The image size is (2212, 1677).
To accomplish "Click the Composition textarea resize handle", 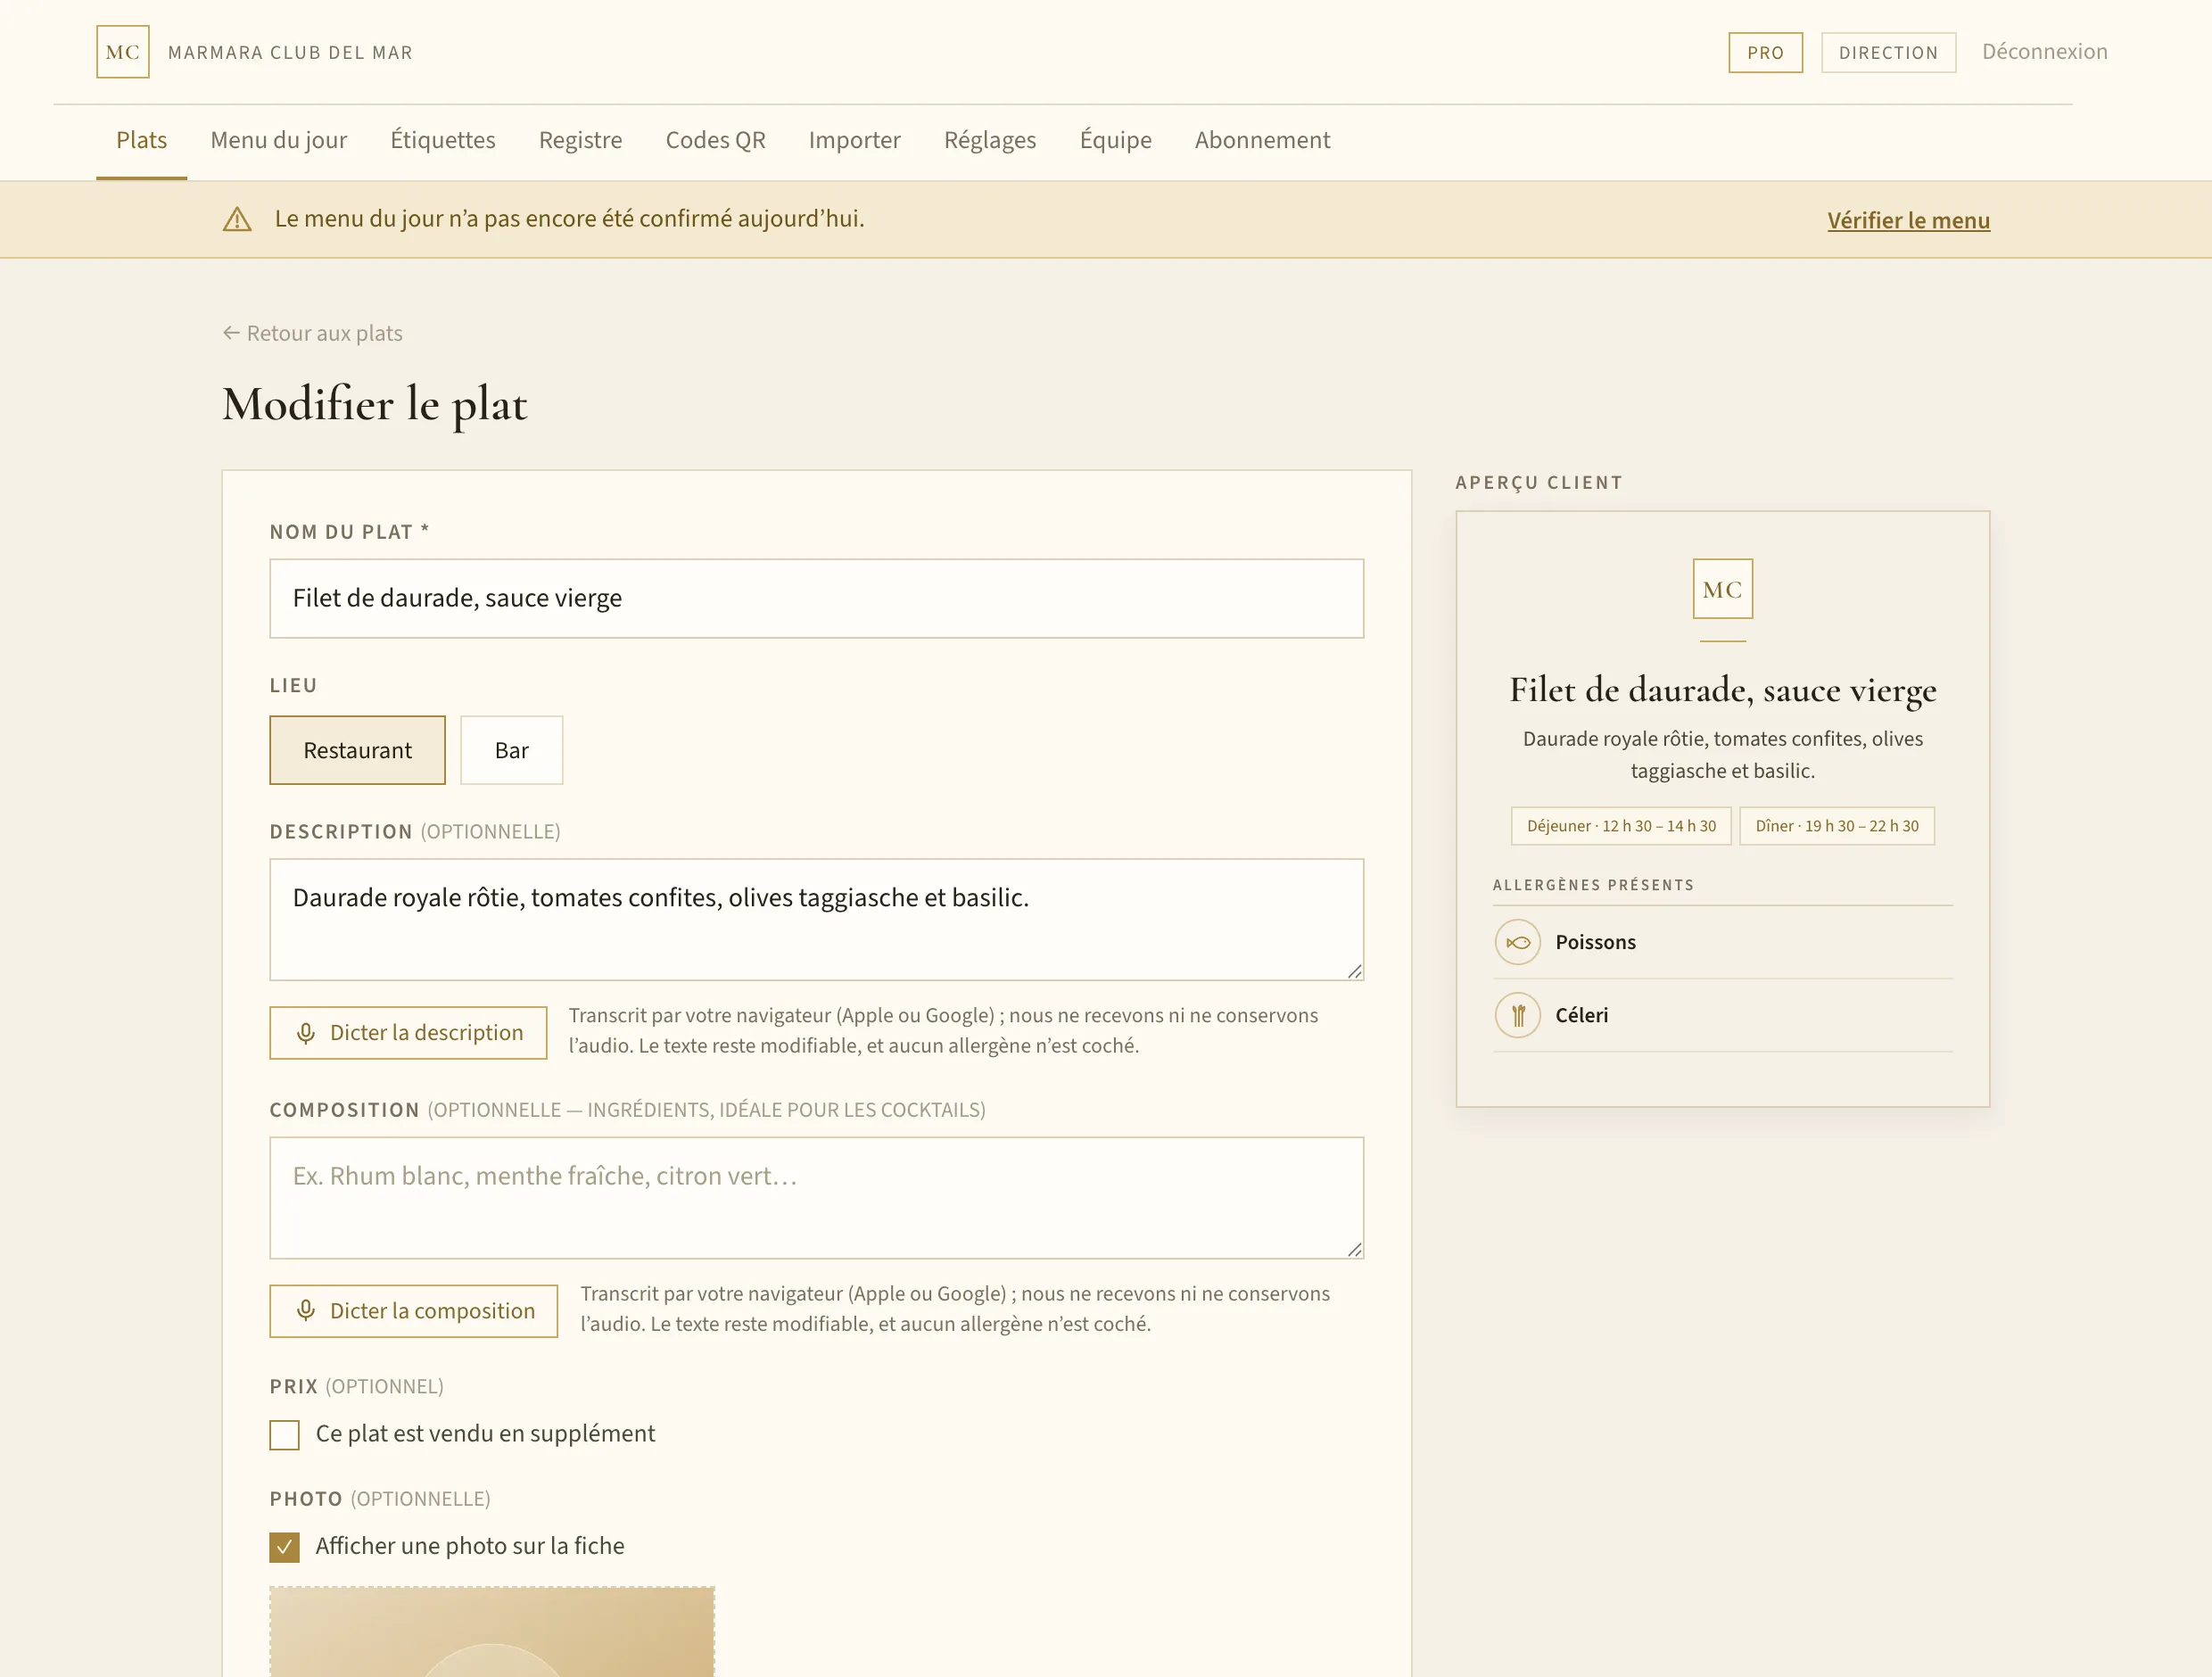I will pyautogui.click(x=1355, y=1249).
